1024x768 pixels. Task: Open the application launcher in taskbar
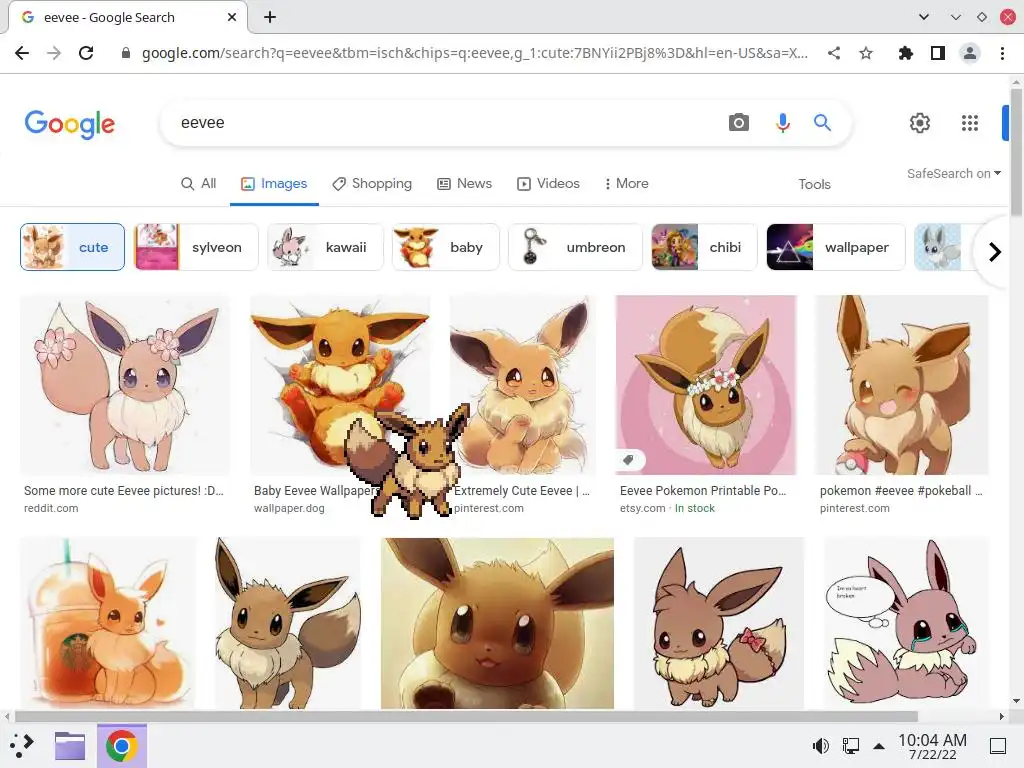tap(22, 745)
